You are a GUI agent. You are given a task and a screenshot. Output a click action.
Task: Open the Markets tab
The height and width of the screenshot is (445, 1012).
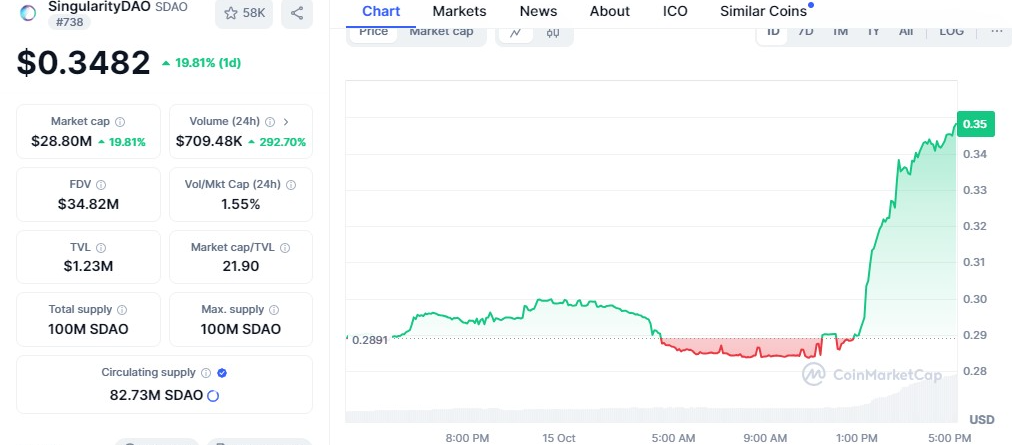[x=459, y=11]
